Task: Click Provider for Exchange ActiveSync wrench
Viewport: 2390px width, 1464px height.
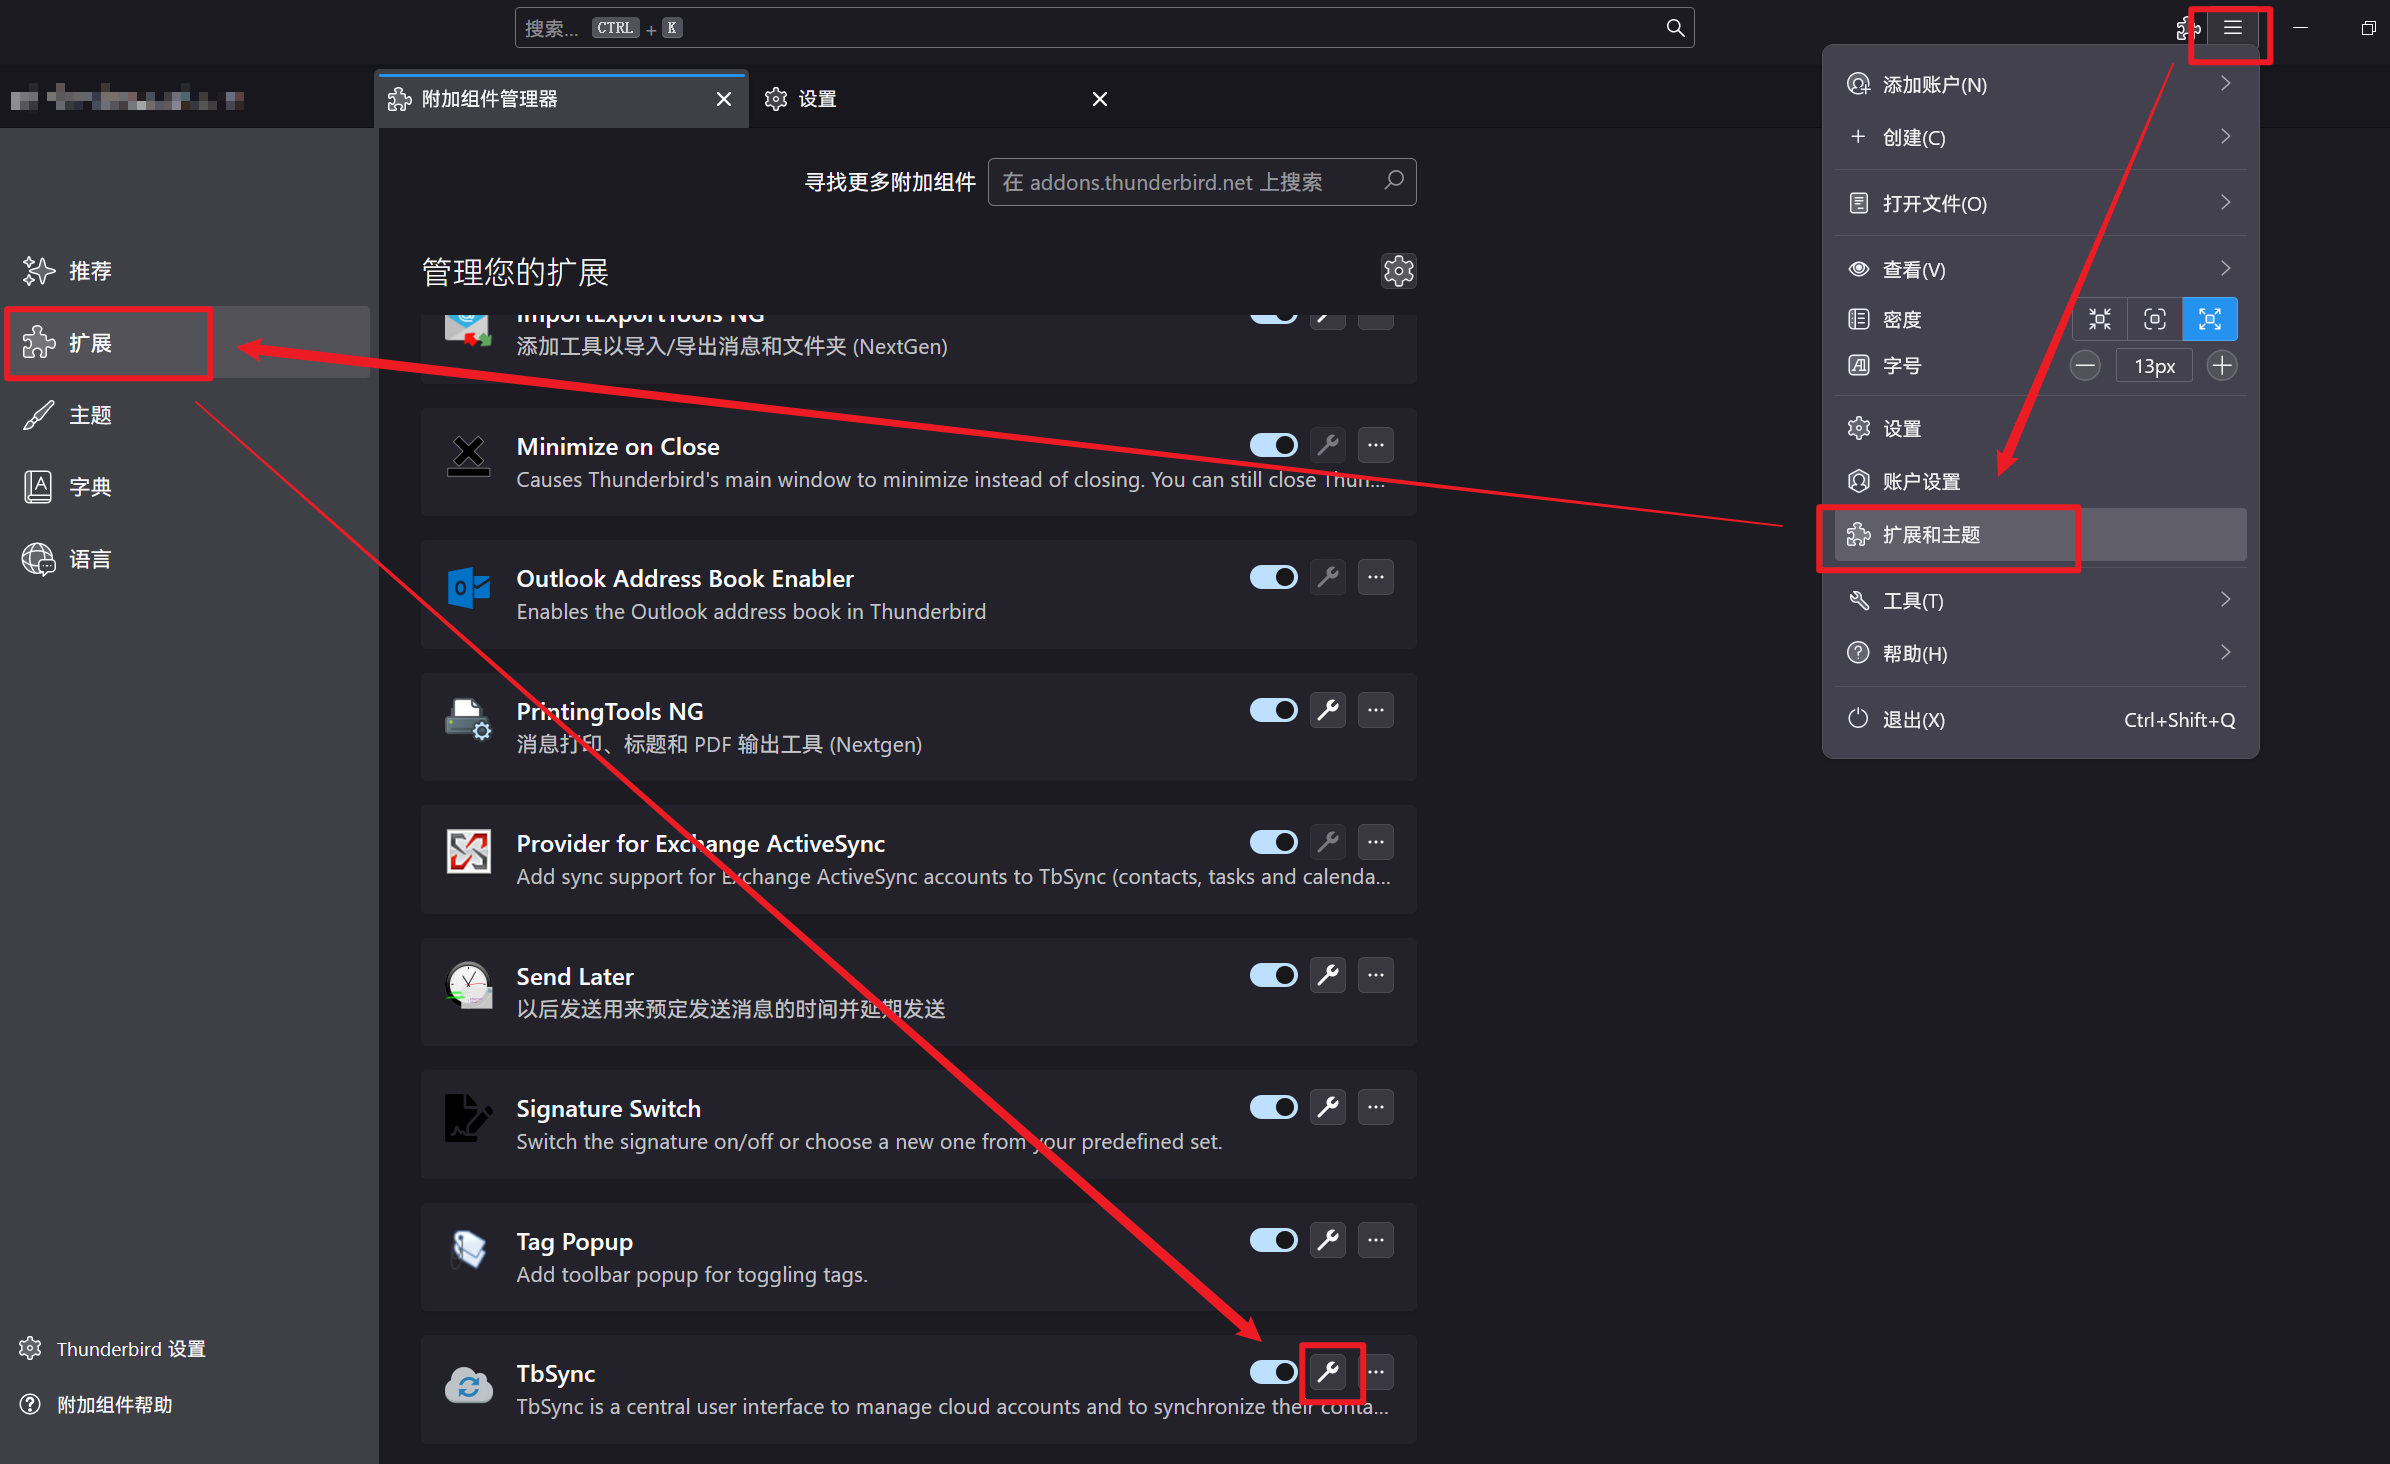Action: point(1328,842)
